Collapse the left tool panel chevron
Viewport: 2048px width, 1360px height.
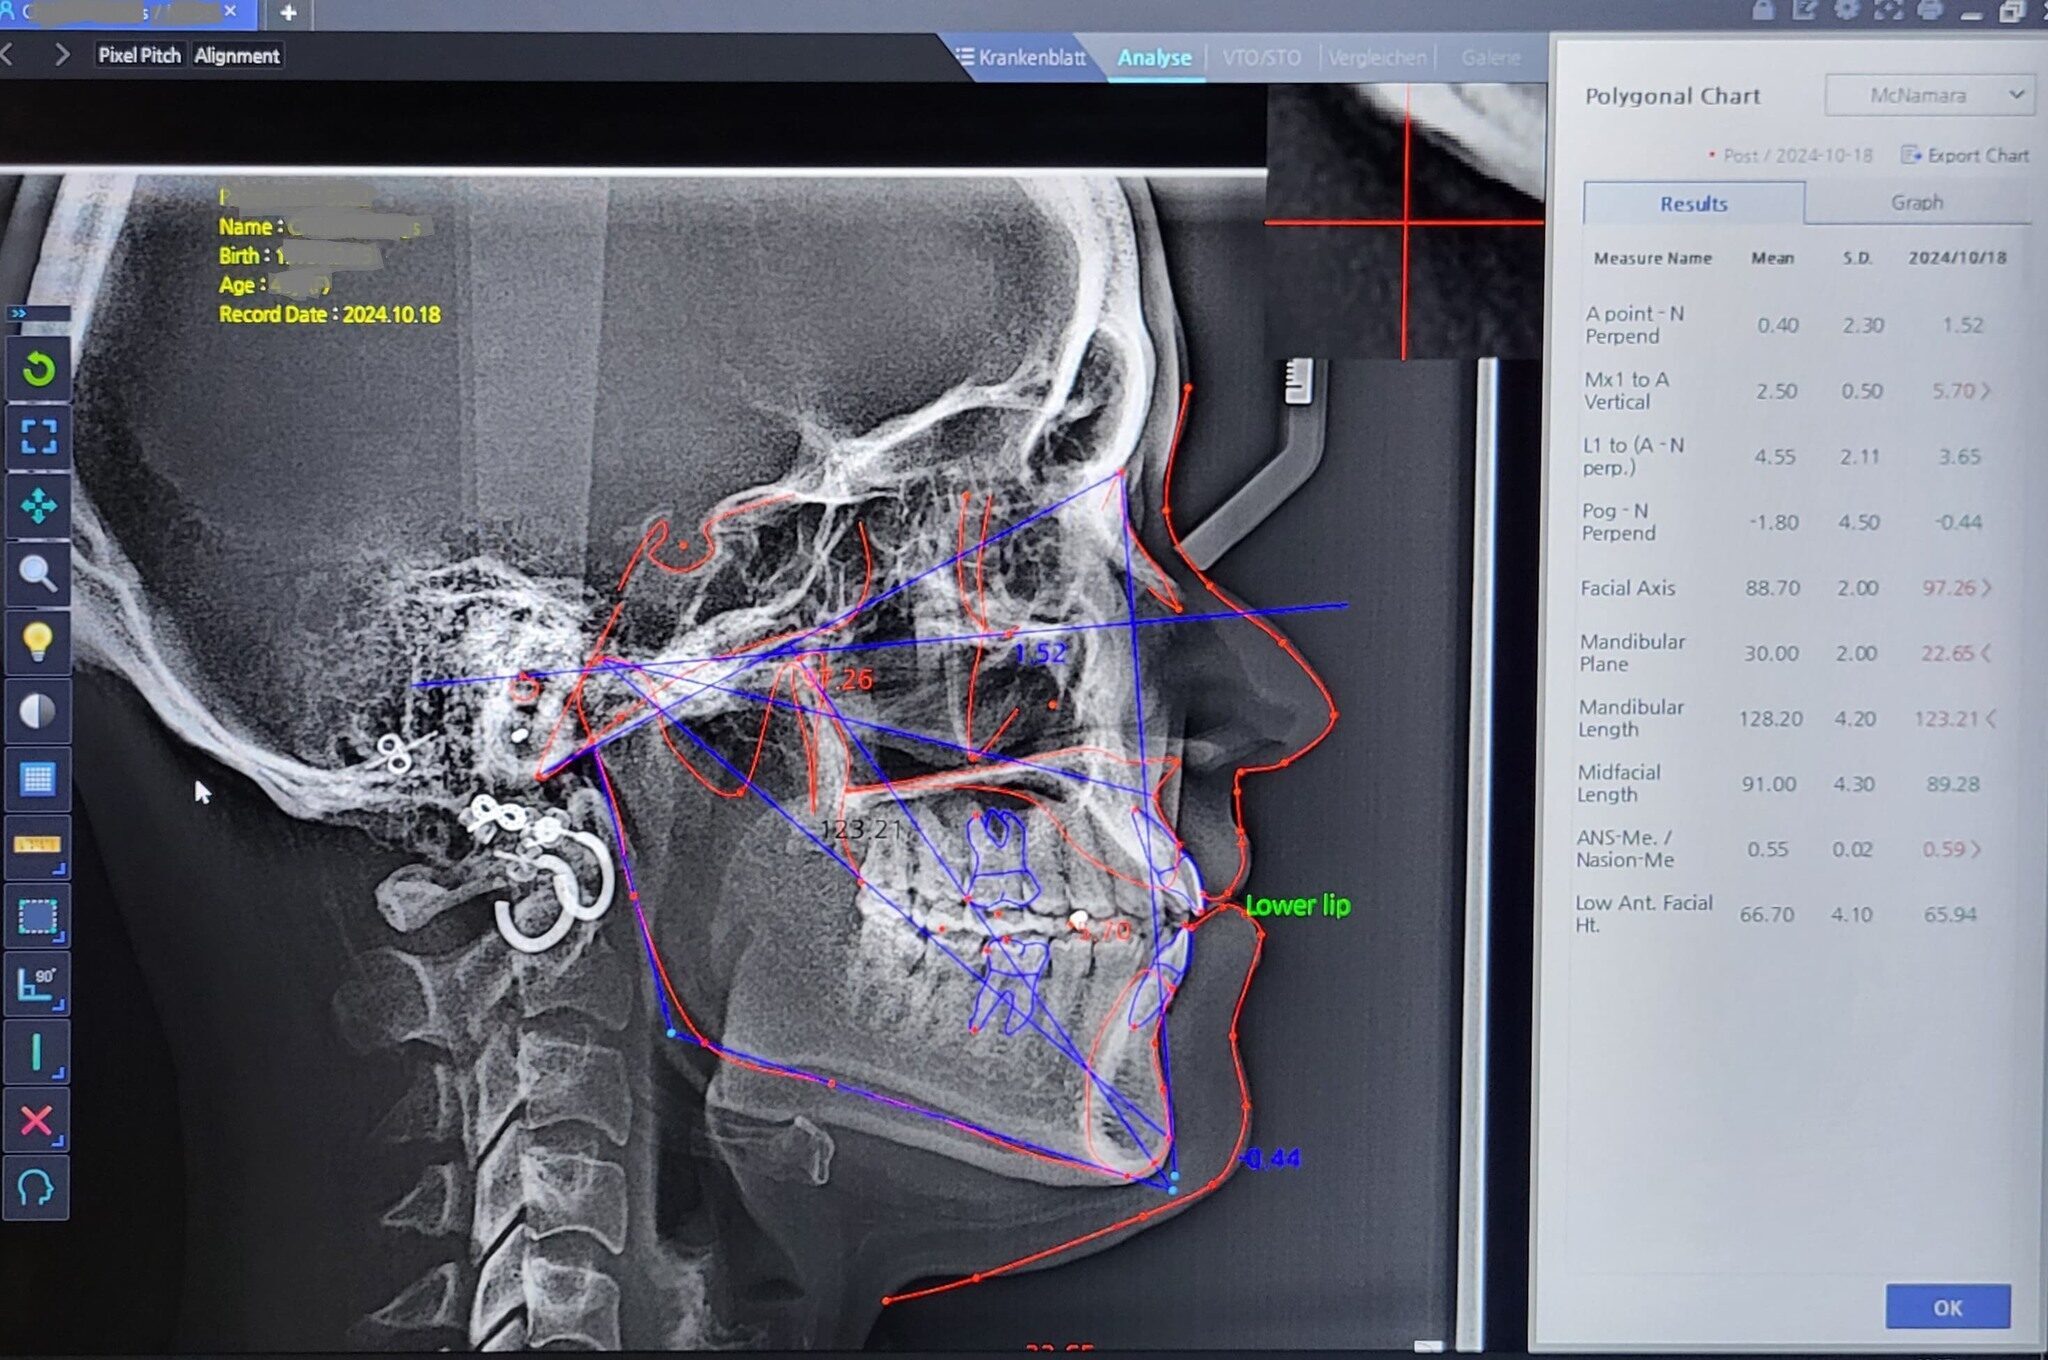pos(17,311)
